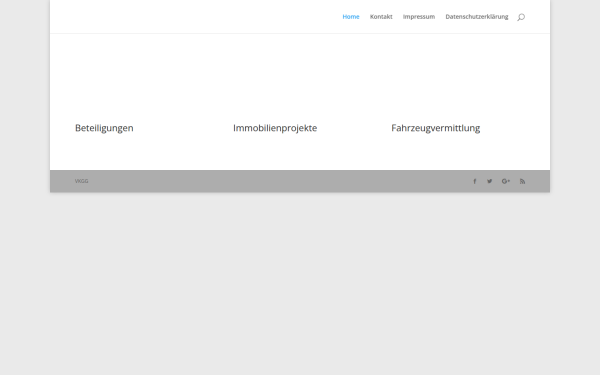The width and height of the screenshot is (600, 375).
Task: Select the Beteiligungen heading
Action: tap(104, 128)
